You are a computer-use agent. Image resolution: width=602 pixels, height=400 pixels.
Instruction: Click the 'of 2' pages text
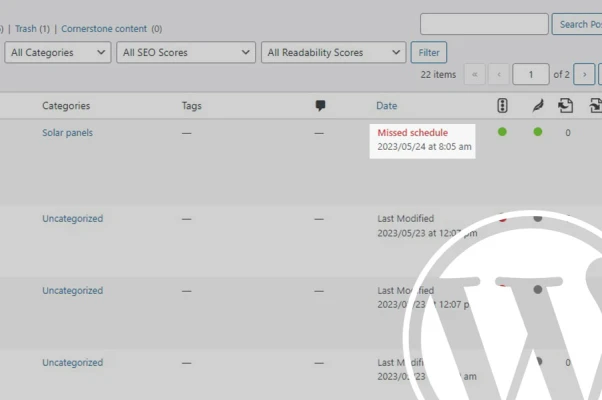[x=561, y=74]
